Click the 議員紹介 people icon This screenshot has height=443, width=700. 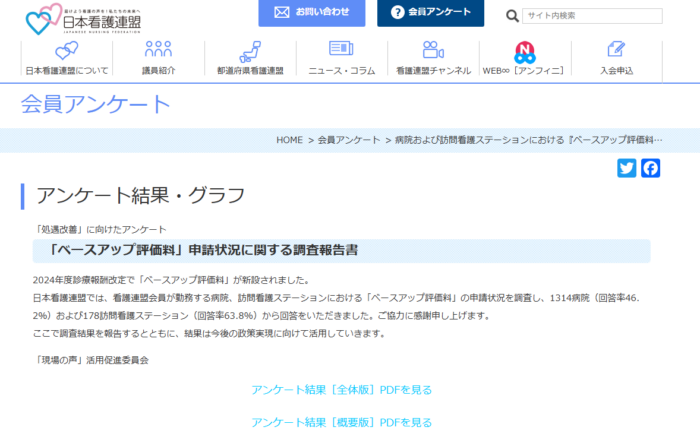158,50
